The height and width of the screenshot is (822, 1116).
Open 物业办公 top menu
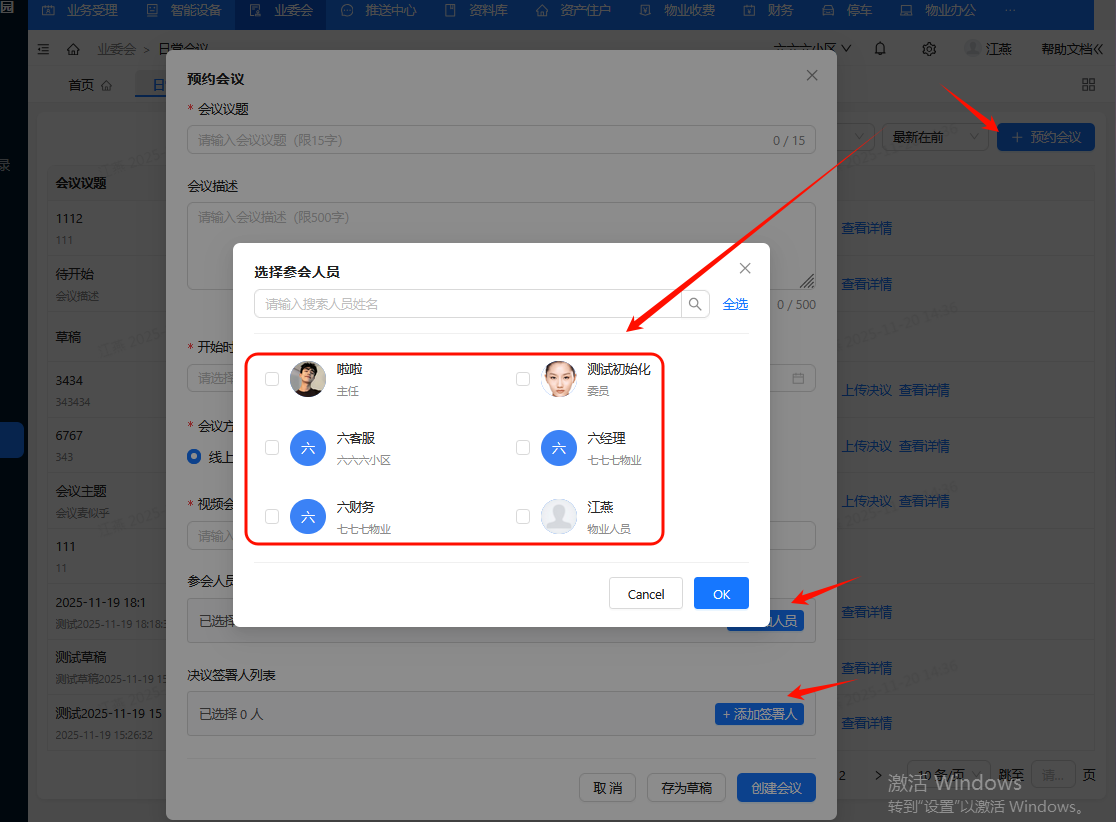[938, 11]
